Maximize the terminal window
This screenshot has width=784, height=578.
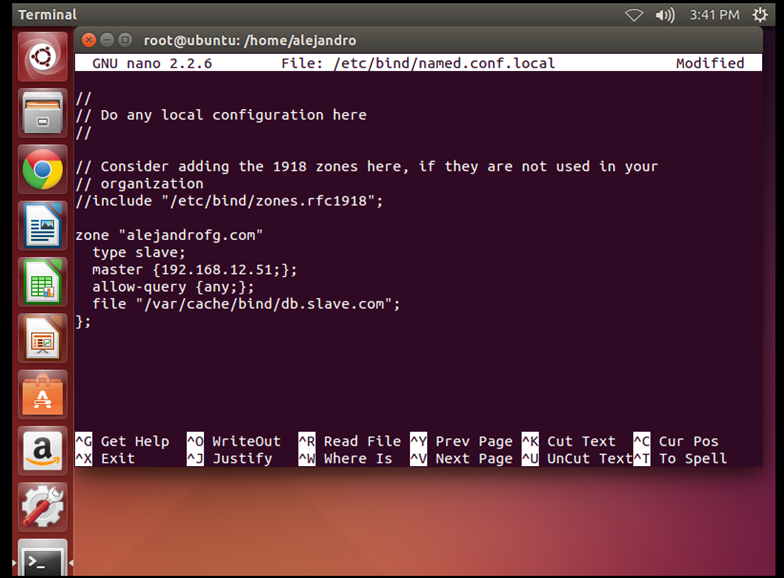[x=125, y=40]
